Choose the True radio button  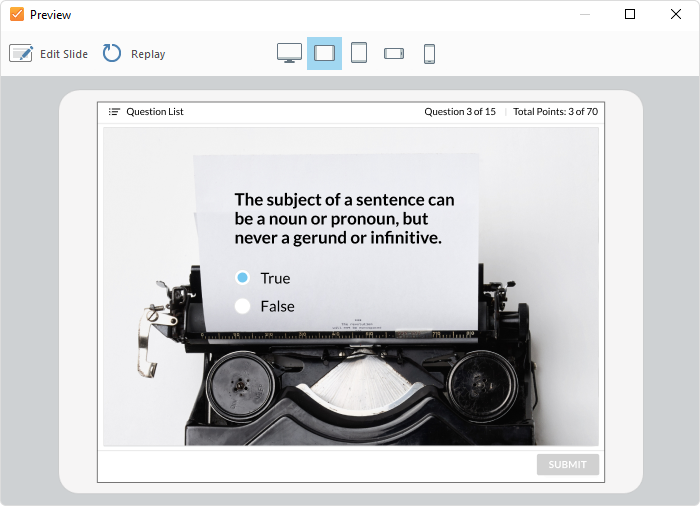coord(242,278)
